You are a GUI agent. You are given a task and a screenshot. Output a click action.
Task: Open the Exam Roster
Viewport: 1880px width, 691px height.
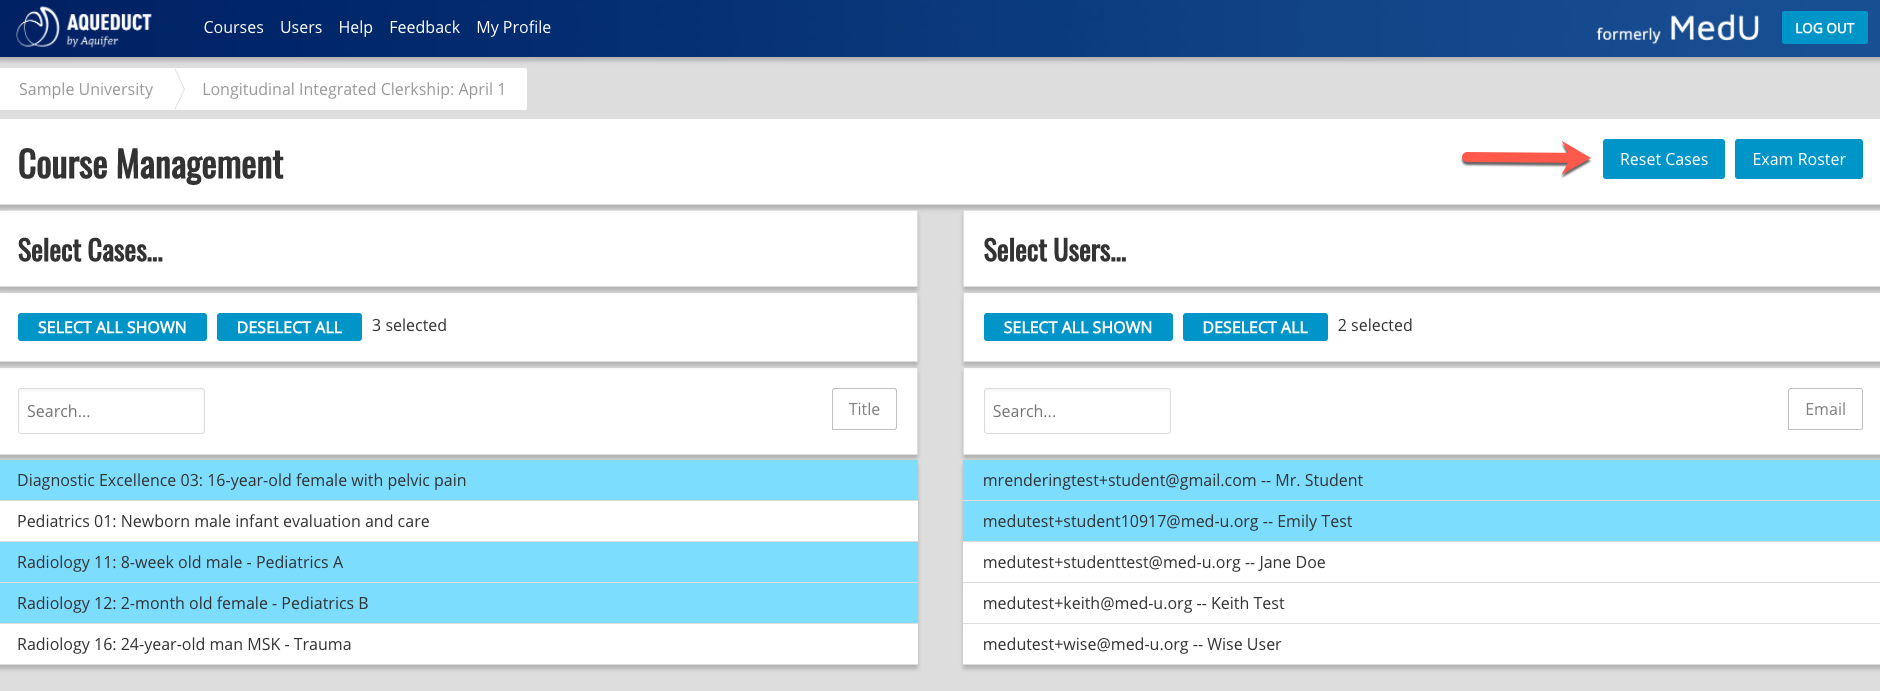coord(1798,159)
